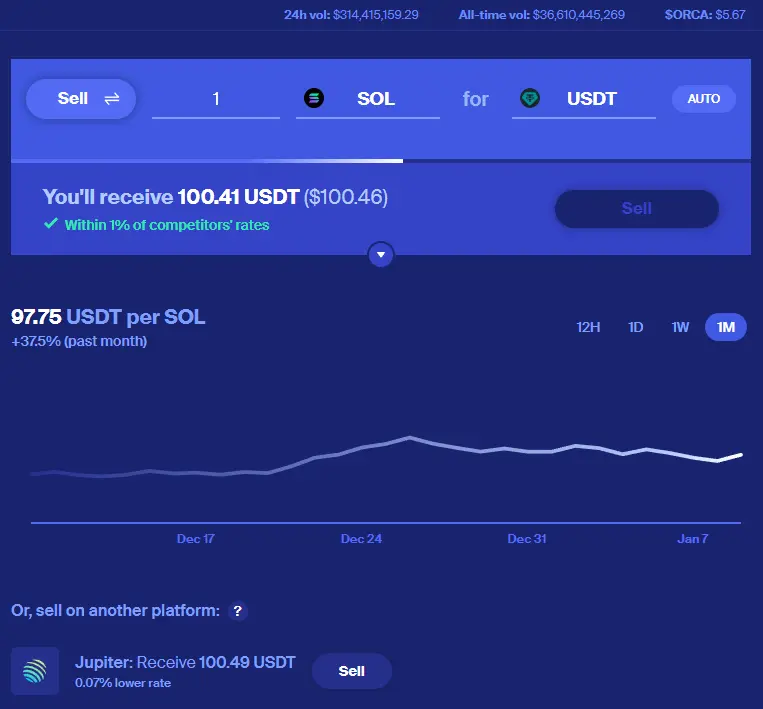Click the $ORCA price text
This screenshot has width=763, height=709.
(705, 15)
